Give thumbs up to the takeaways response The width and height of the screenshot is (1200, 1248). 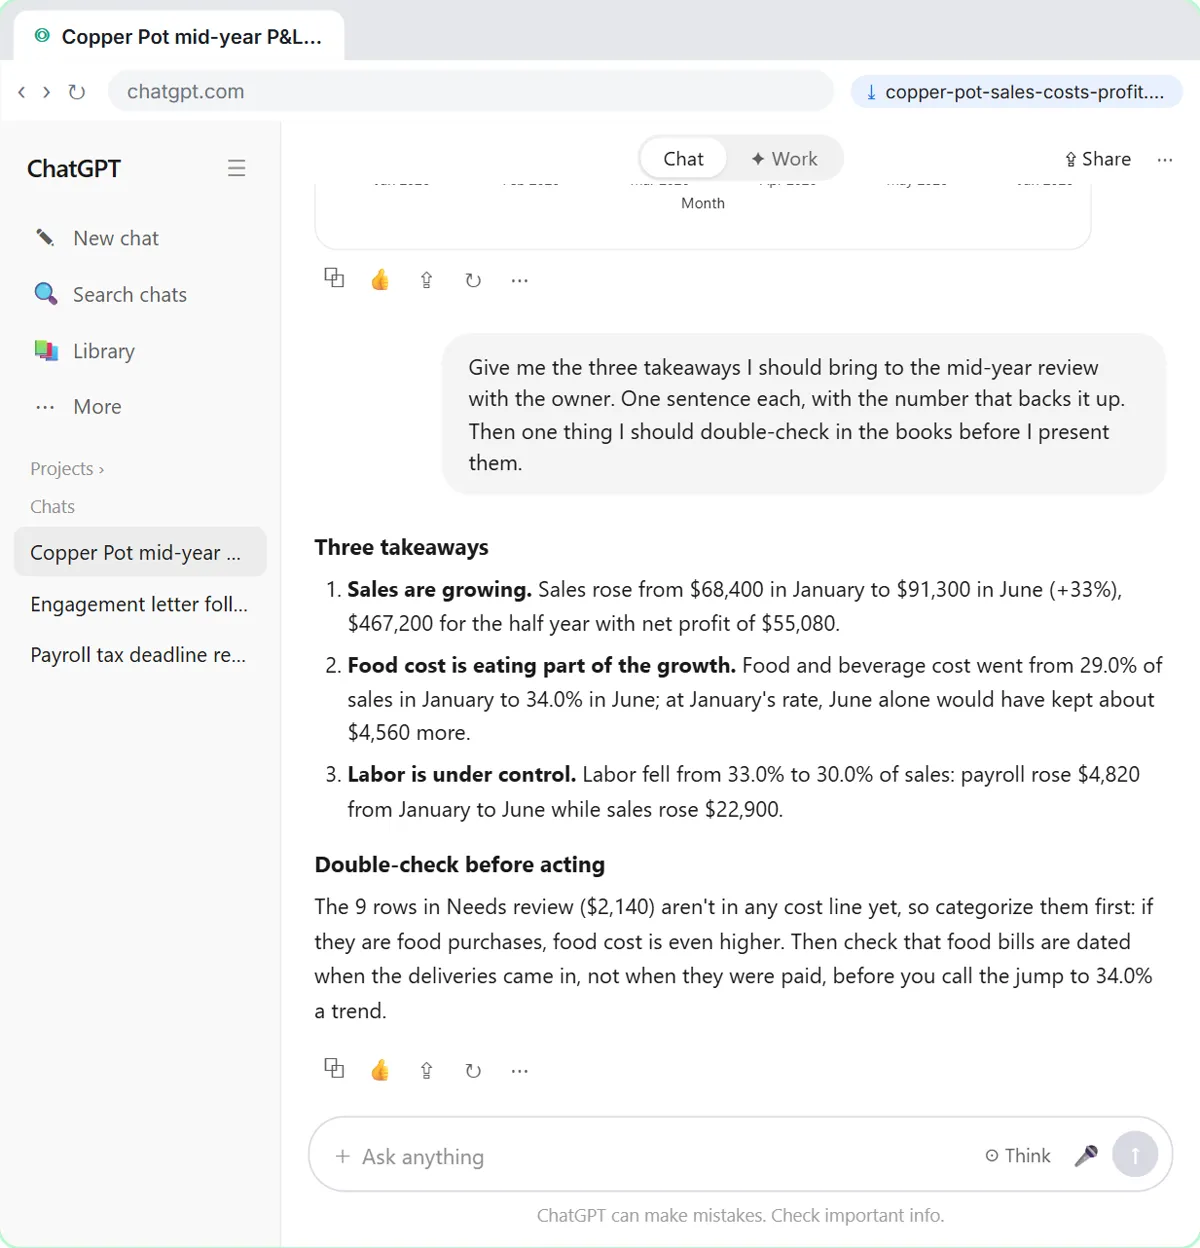(x=380, y=1070)
